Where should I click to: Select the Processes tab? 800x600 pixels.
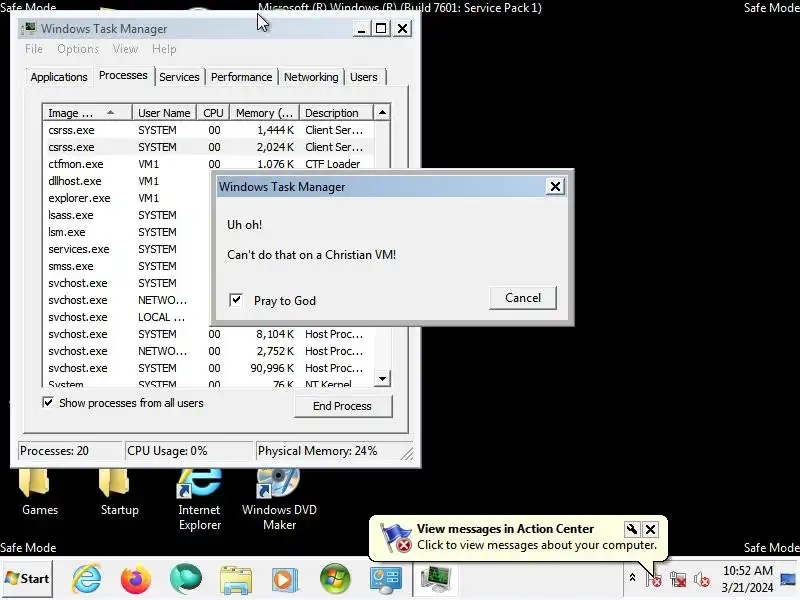click(123, 76)
